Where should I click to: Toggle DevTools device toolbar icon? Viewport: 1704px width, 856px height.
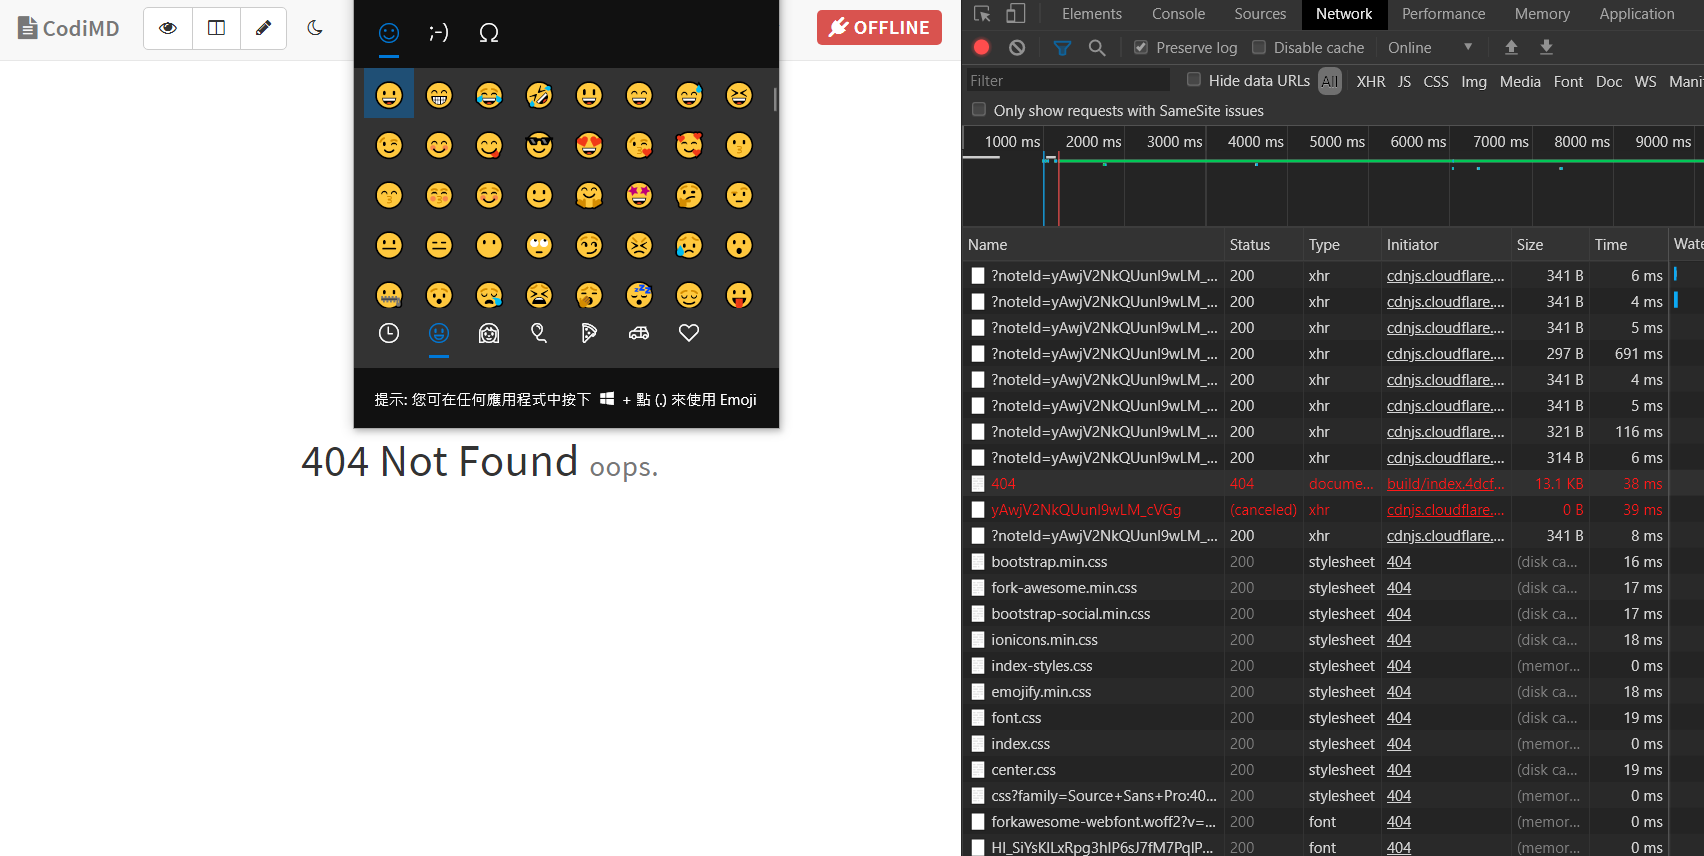click(1016, 14)
